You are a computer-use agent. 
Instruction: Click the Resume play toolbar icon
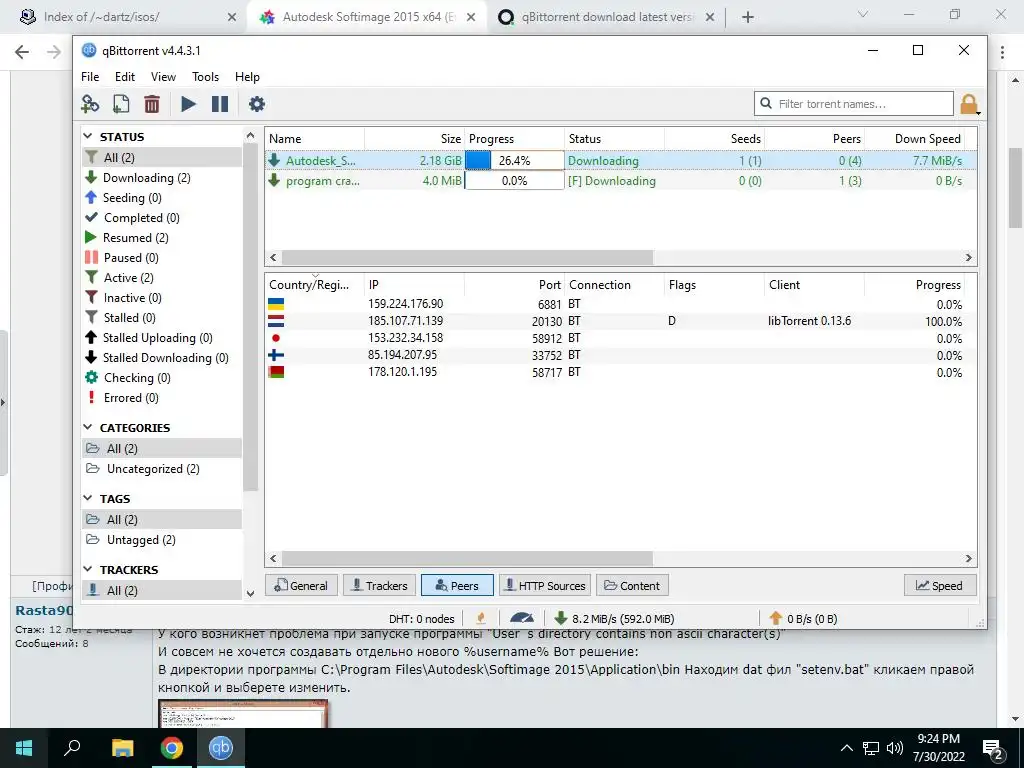(188, 104)
